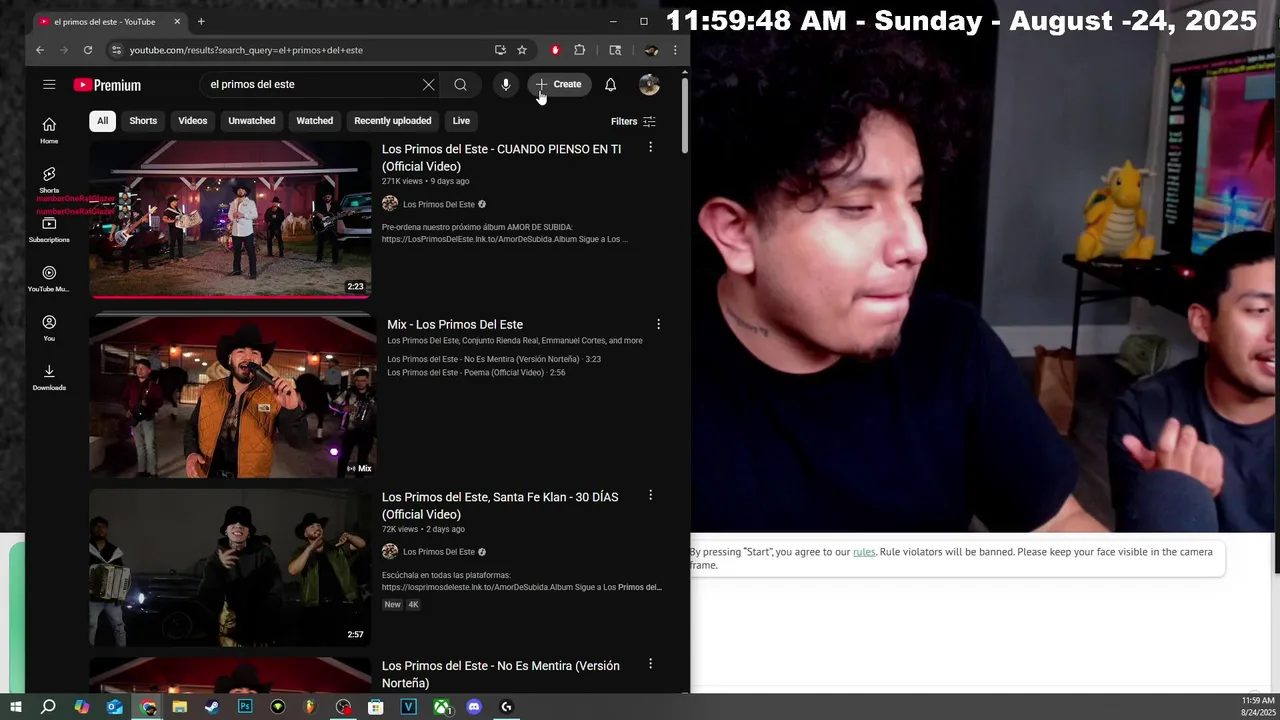
Task: Select the Unwatched filter chip
Action: [x=252, y=121]
